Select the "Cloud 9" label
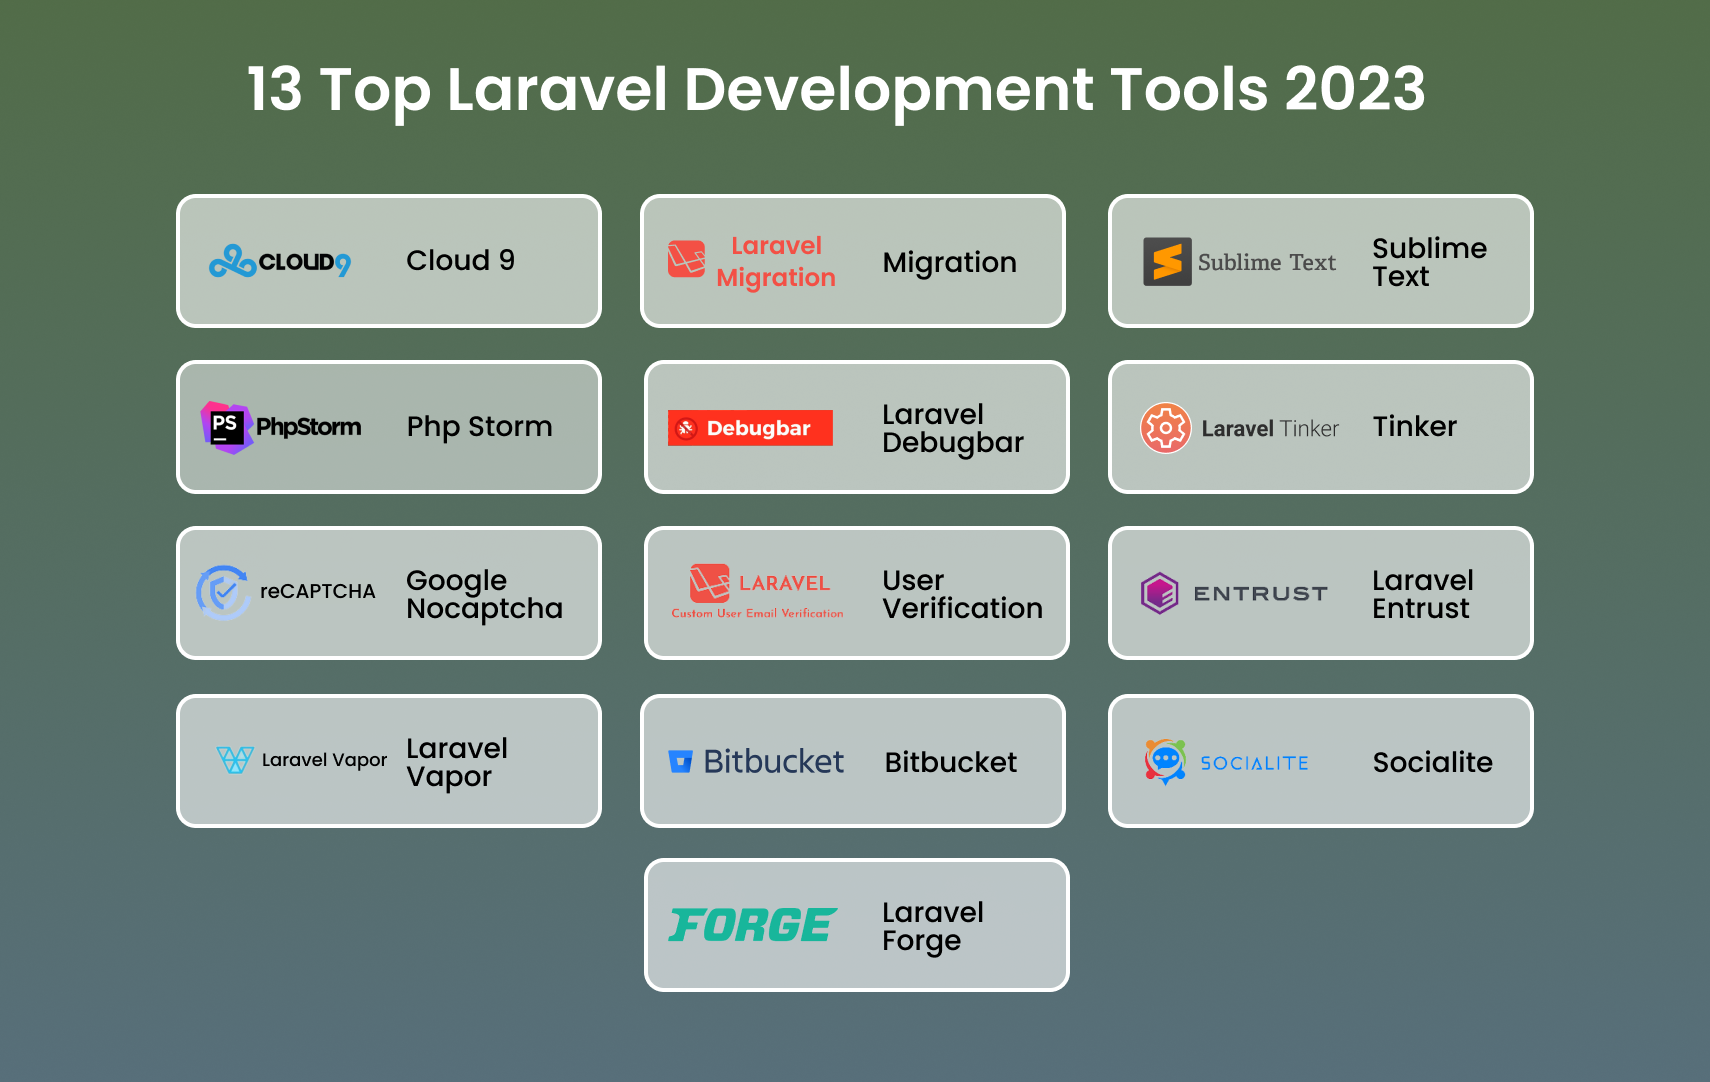1710x1082 pixels. (x=460, y=260)
